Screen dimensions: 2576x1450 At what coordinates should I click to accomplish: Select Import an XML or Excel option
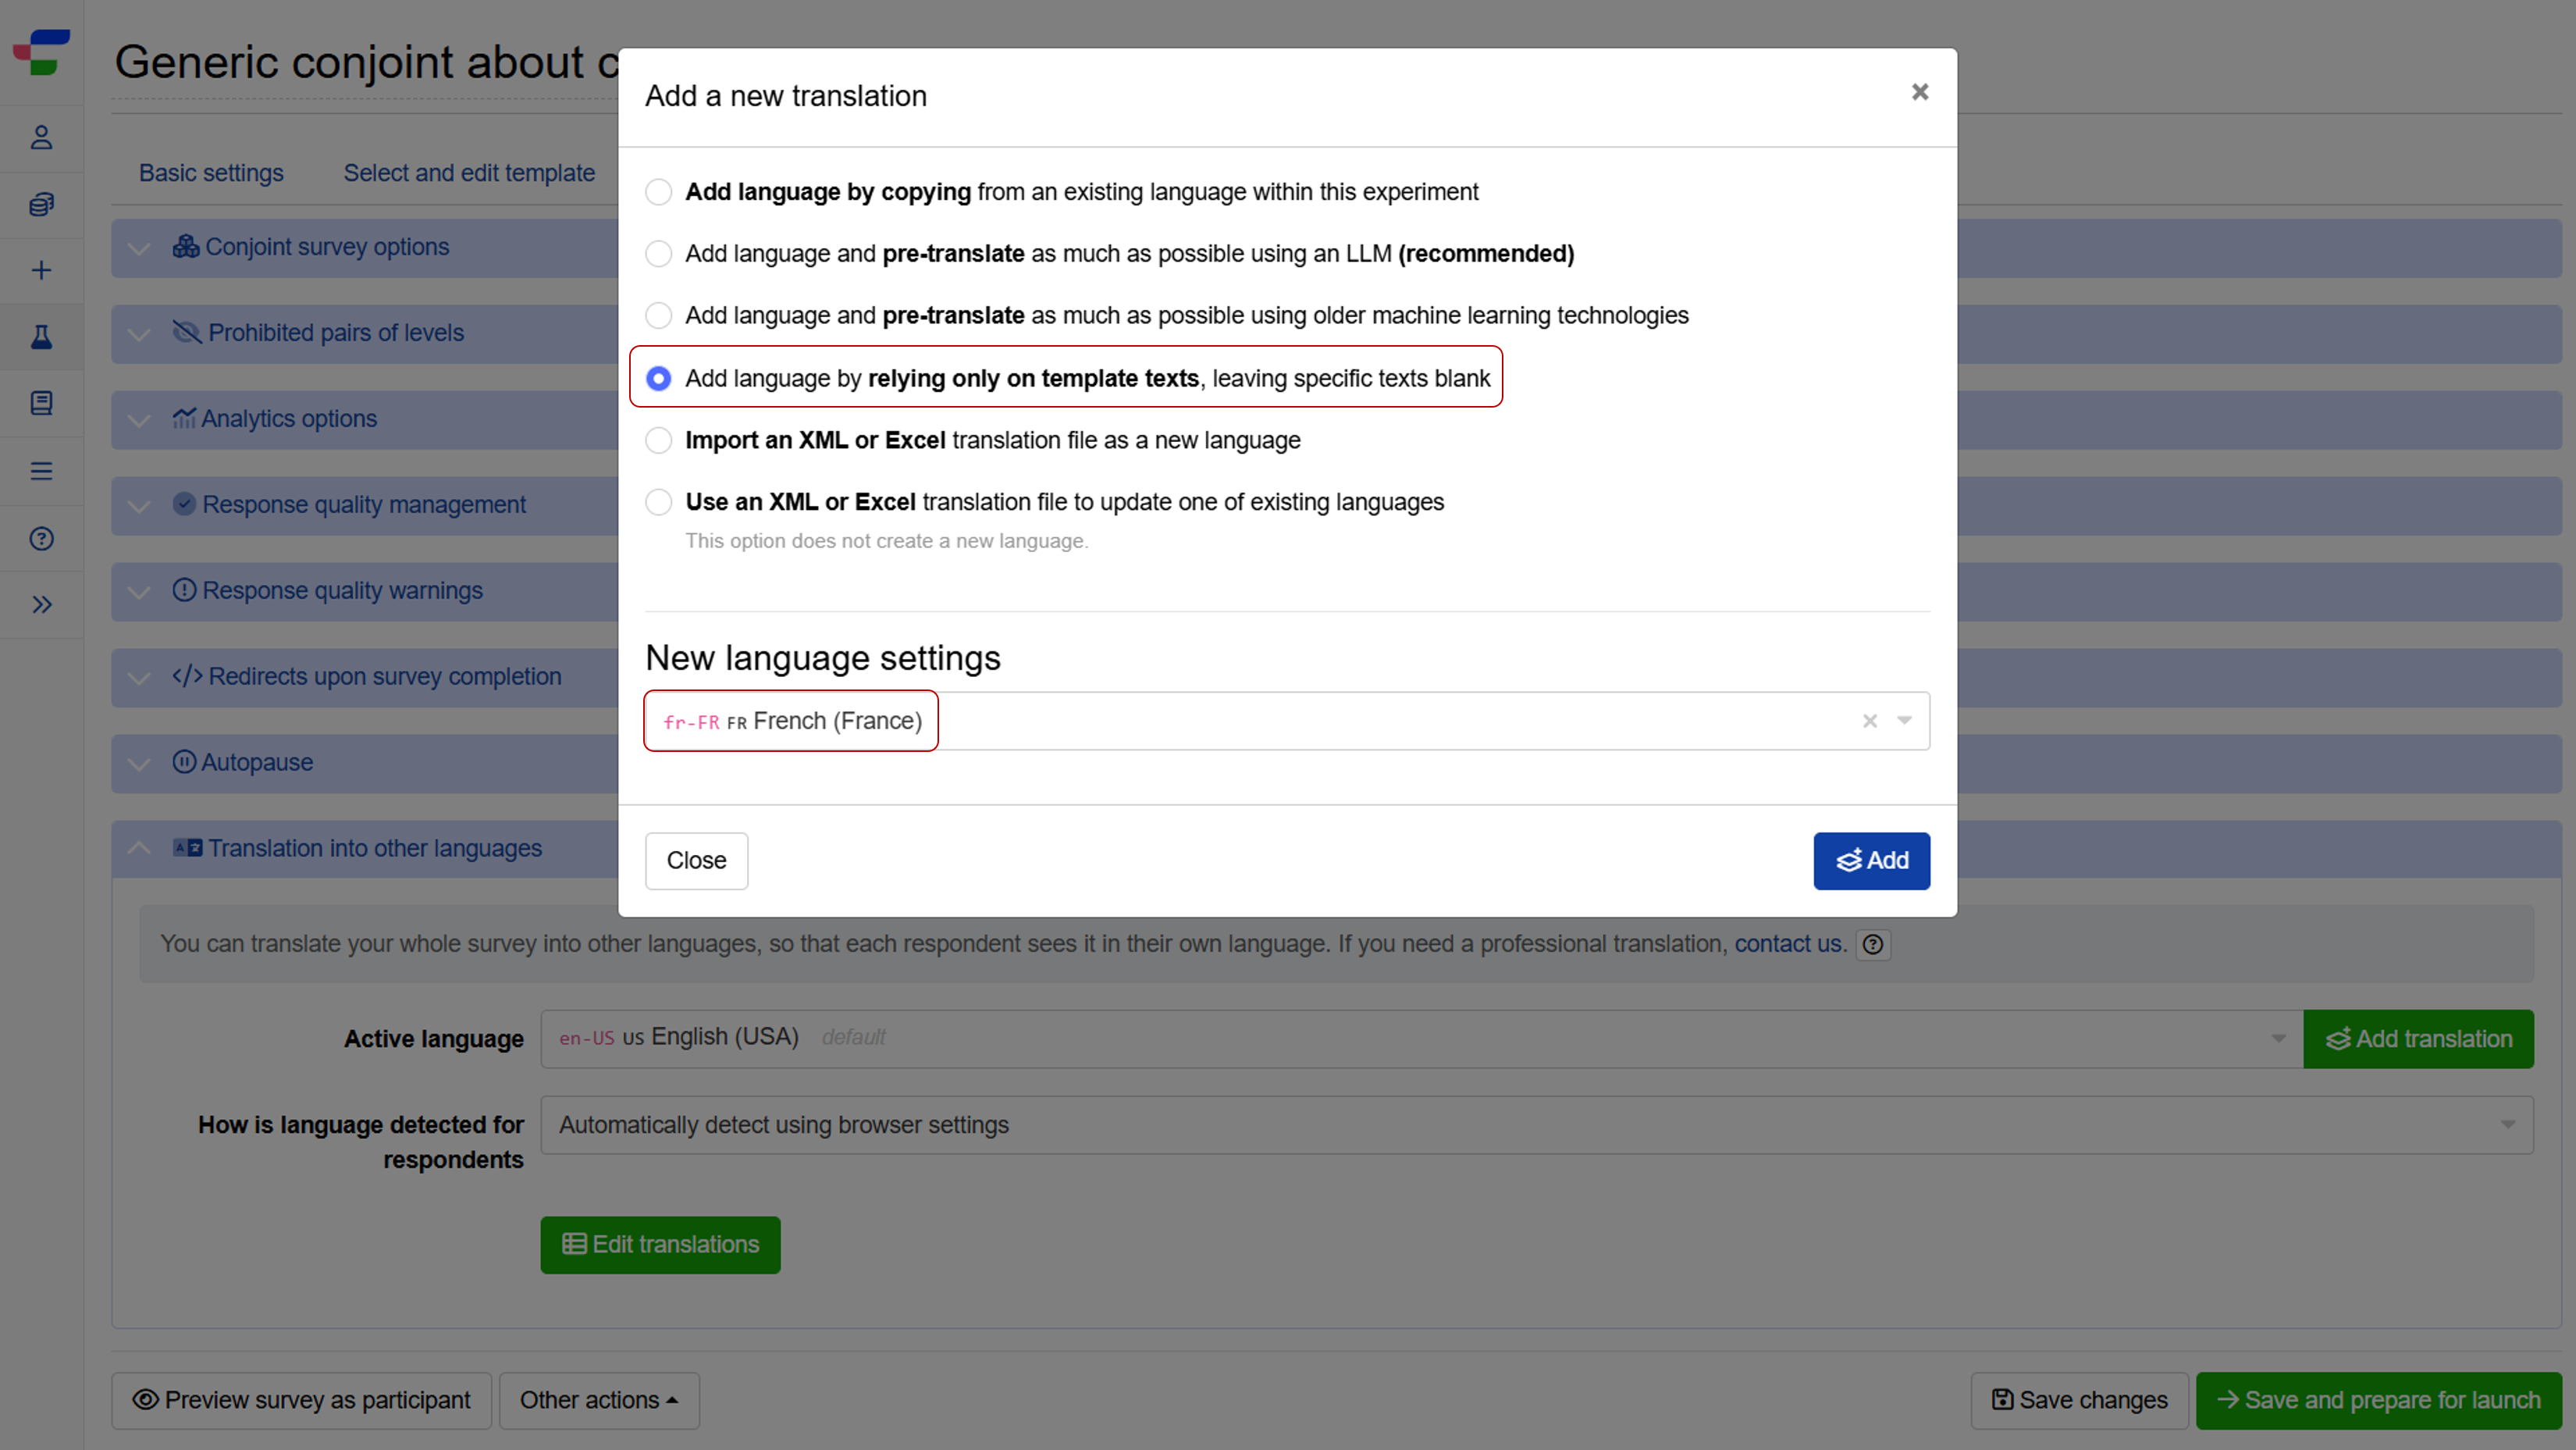pyautogui.click(x=658, y=440)
